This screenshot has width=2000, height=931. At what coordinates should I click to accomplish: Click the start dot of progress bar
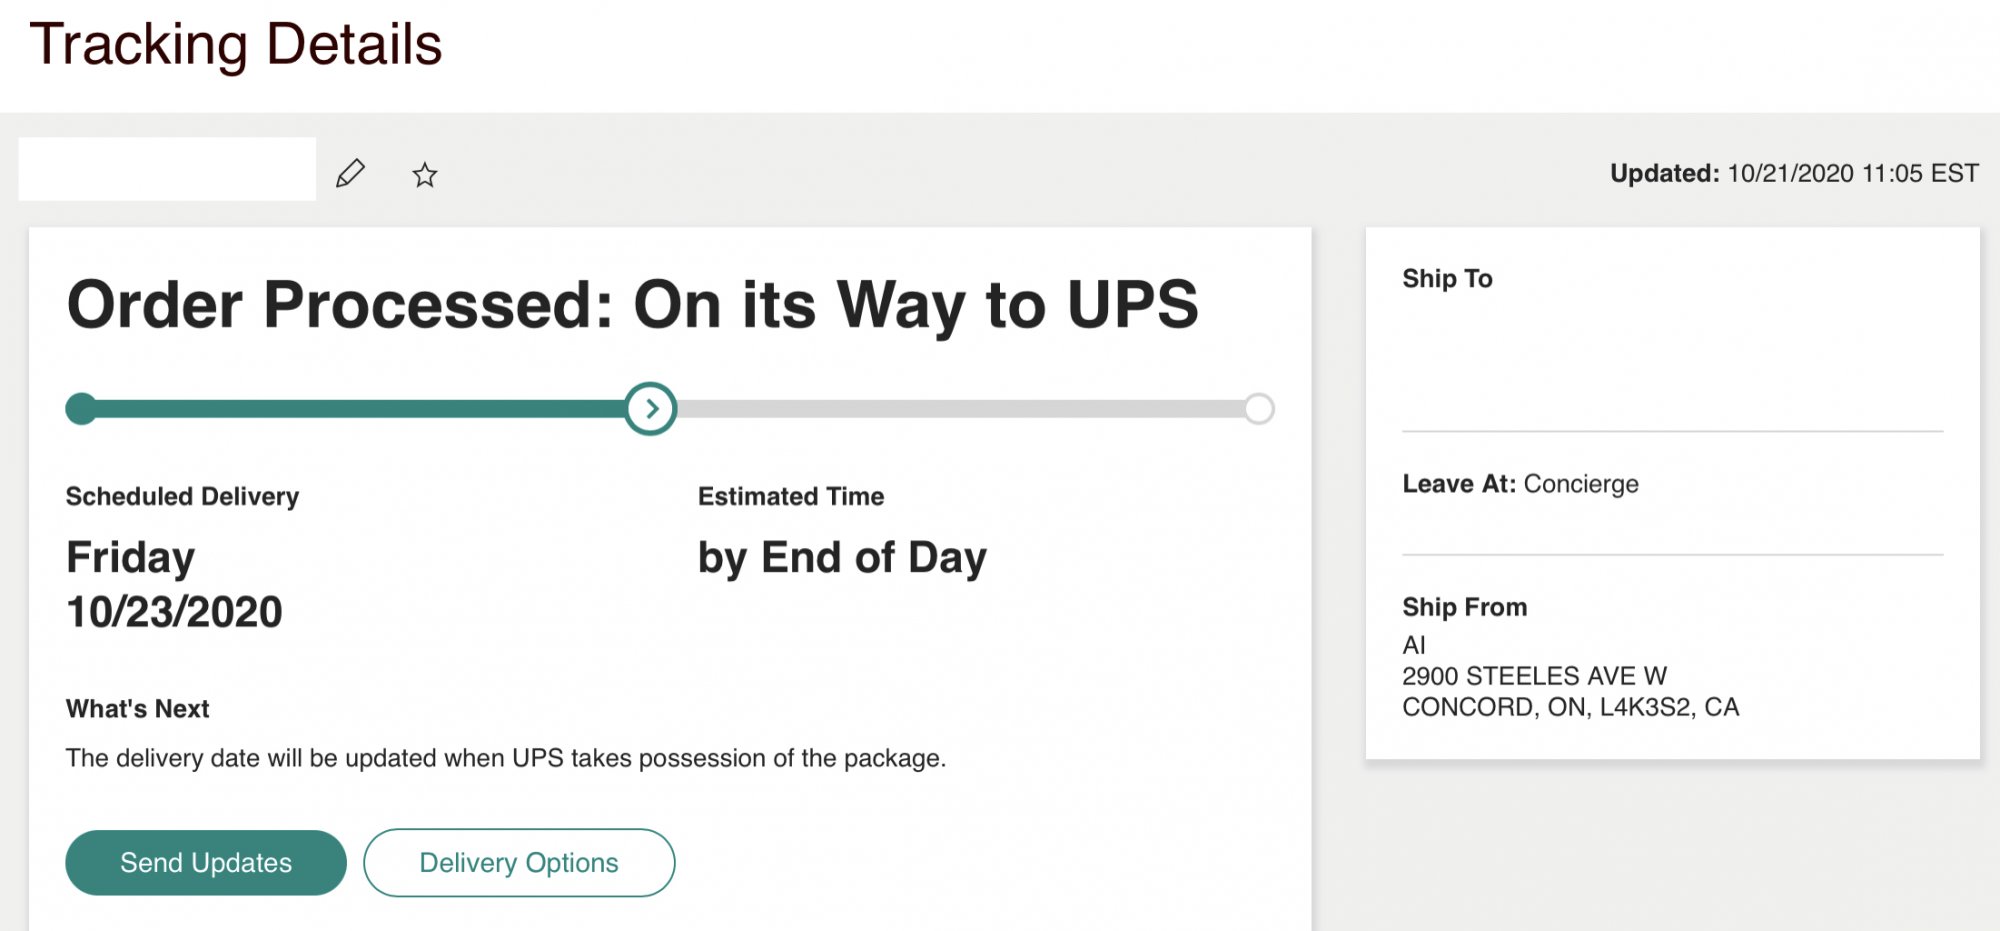[81, 408]
